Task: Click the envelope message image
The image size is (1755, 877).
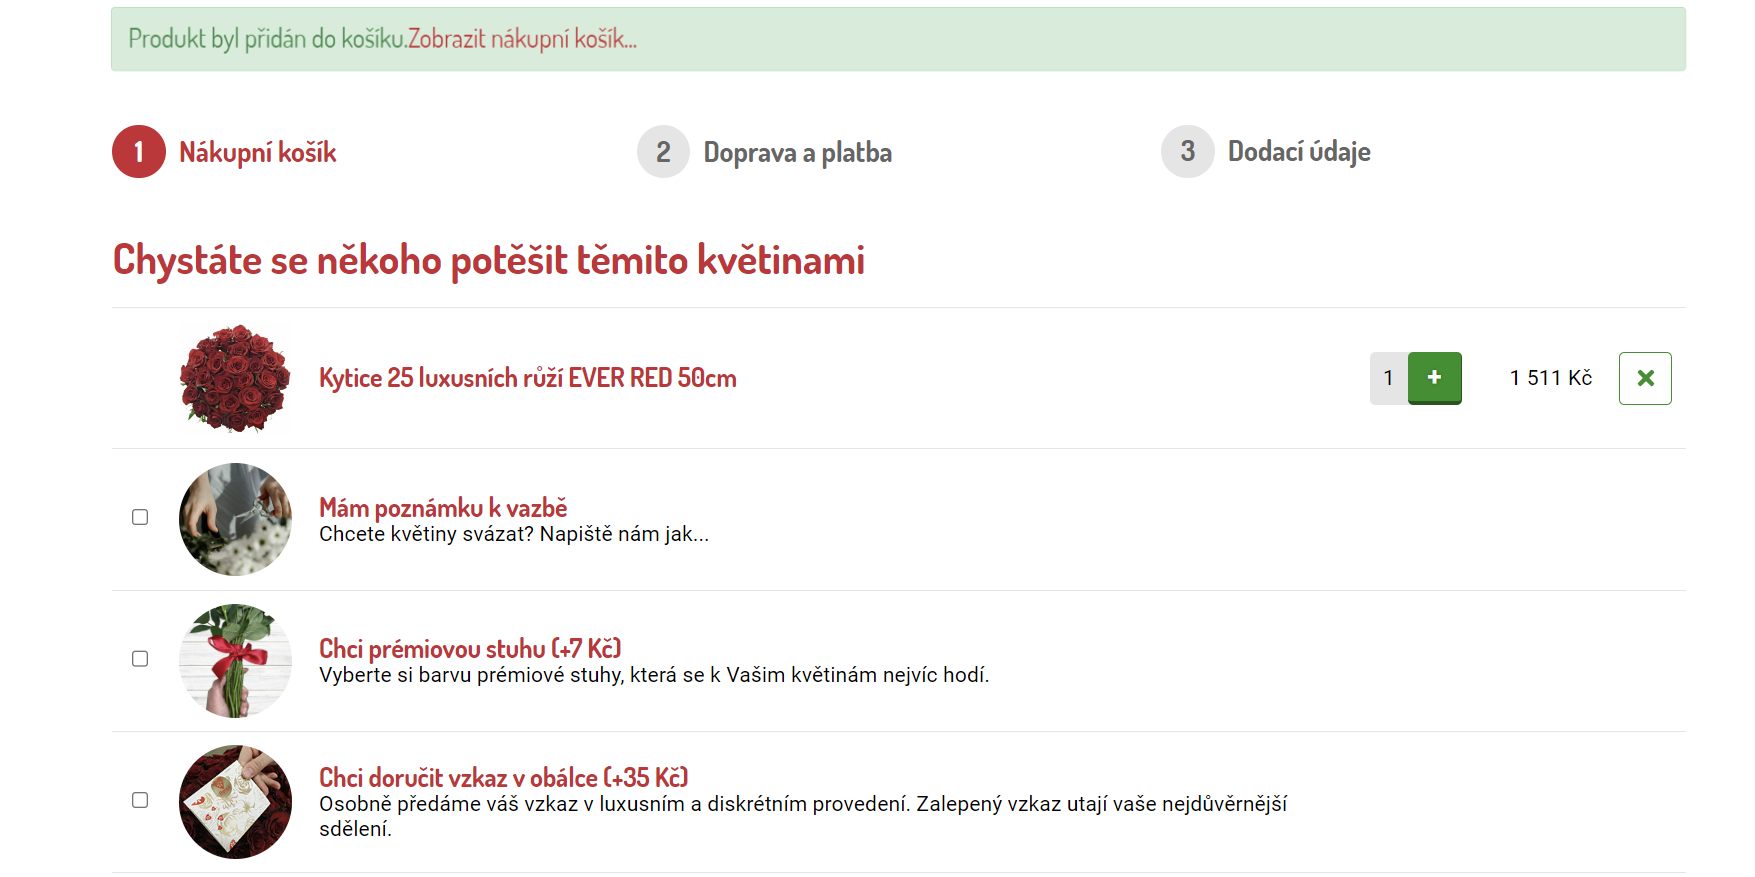Action: (x=235, y=801)
